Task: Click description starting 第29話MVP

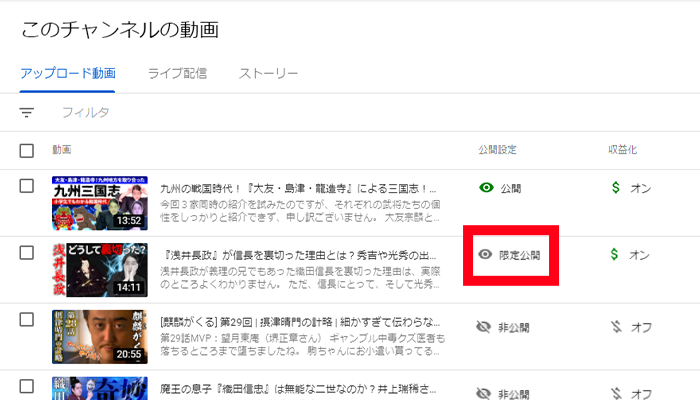Action: 303,345
